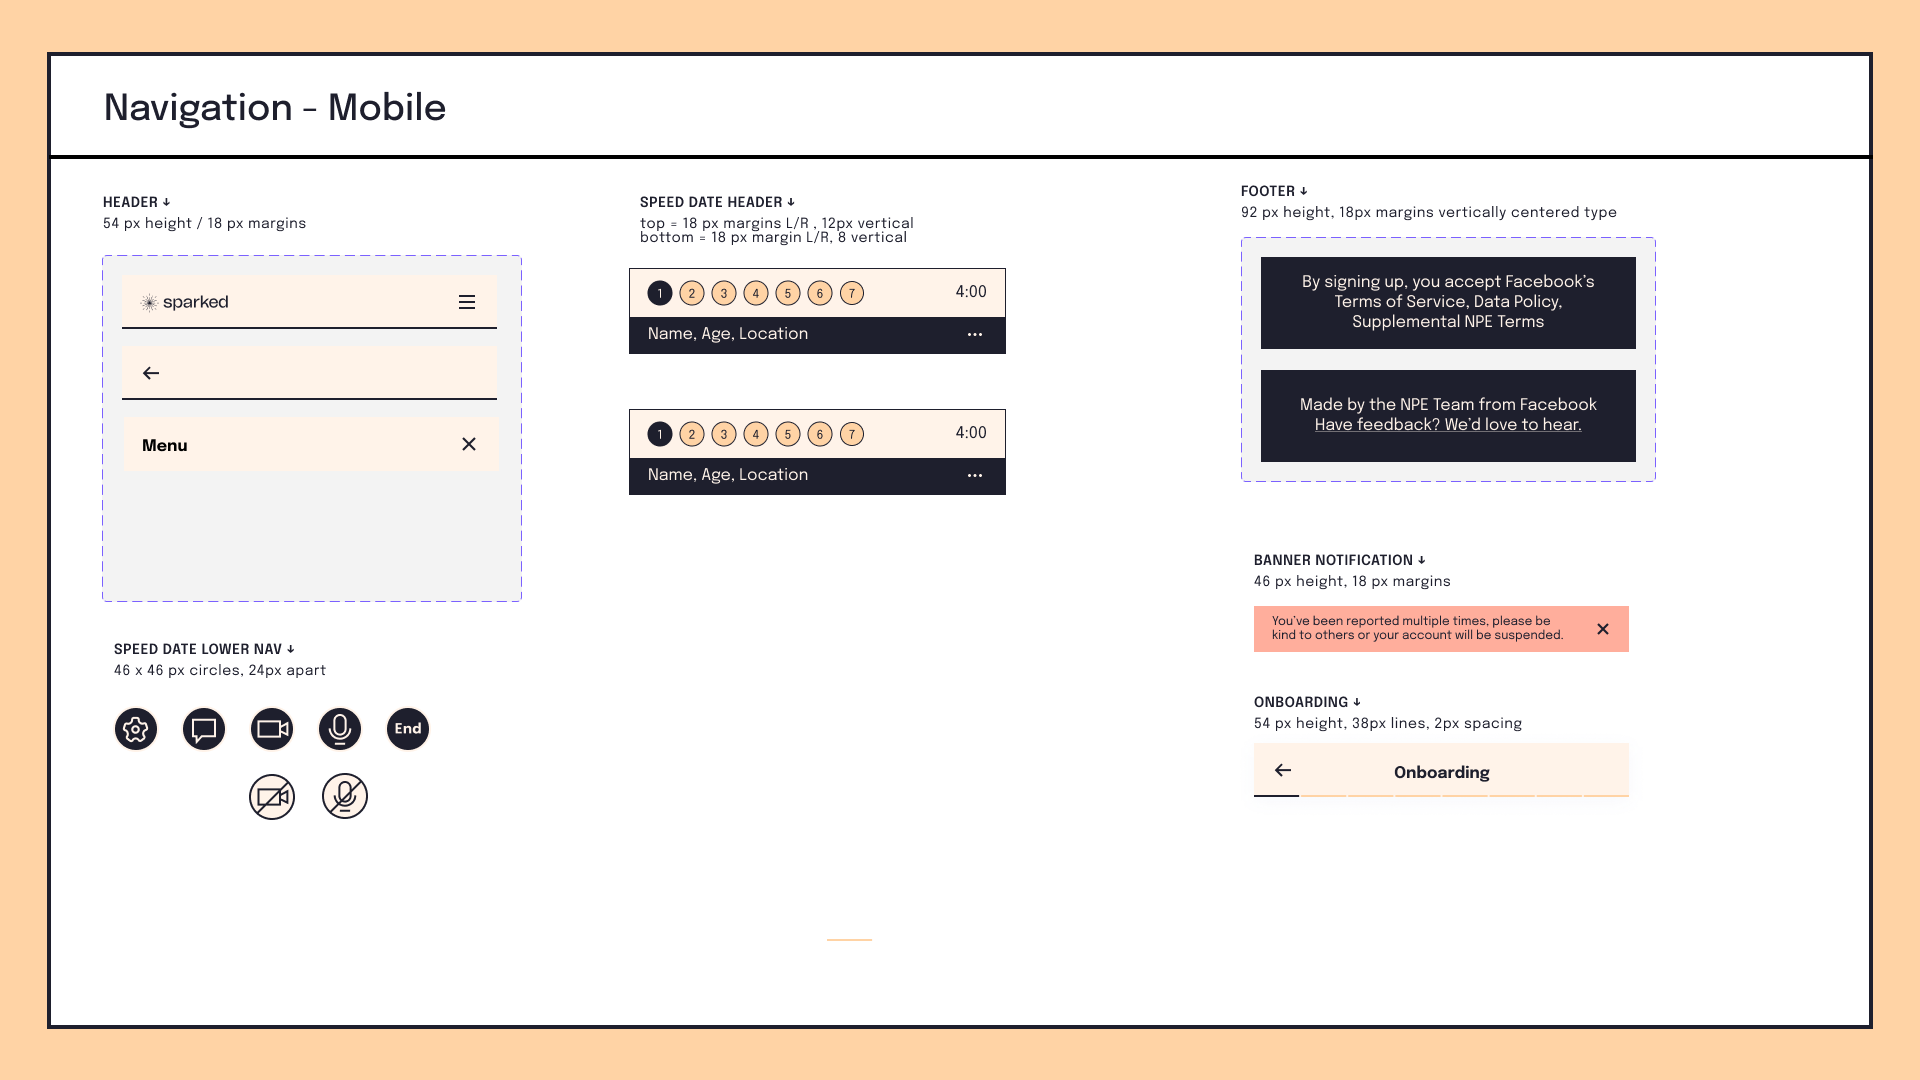The image size is (1920, 1080).
Task: Toggle the dark video camera button
Action: pos(272,729)
